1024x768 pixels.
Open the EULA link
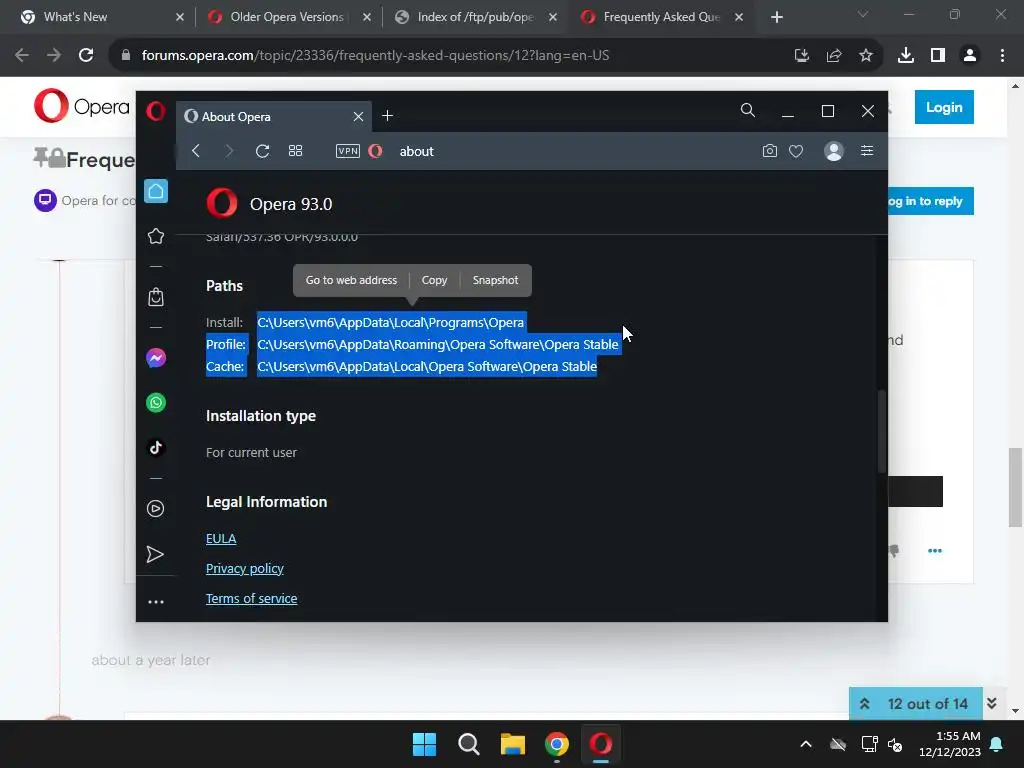(x=221, y=539)
